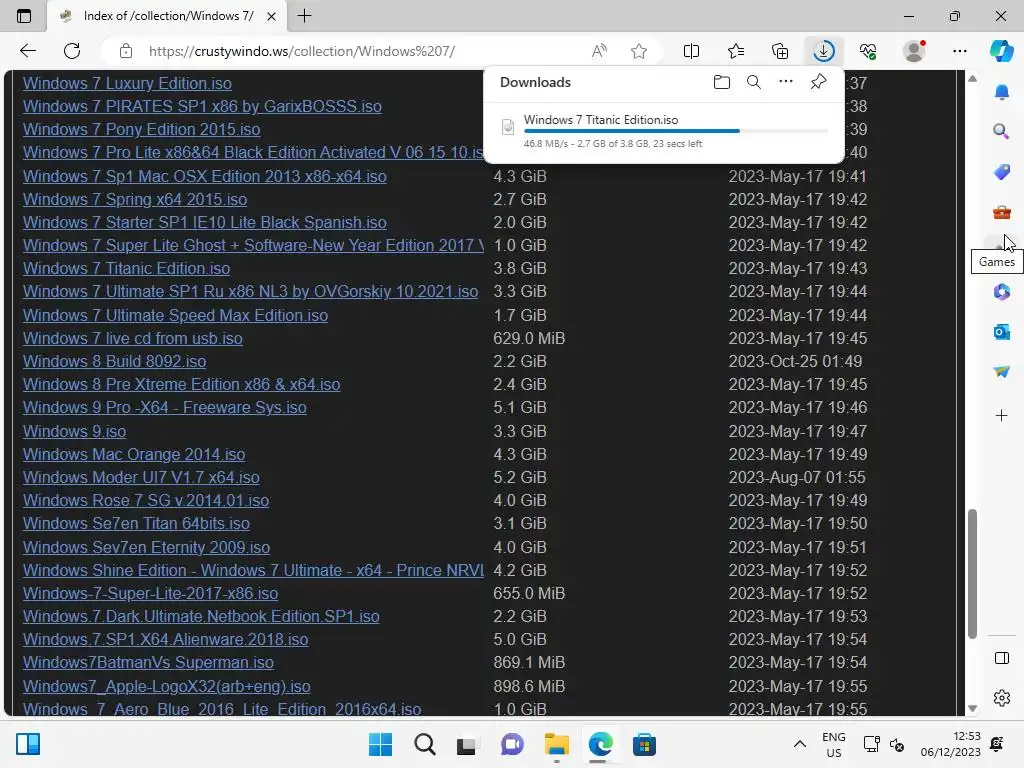Open sidebar notifications bell icon
Screen dimensions: 1024x768
pos(1001,92)
